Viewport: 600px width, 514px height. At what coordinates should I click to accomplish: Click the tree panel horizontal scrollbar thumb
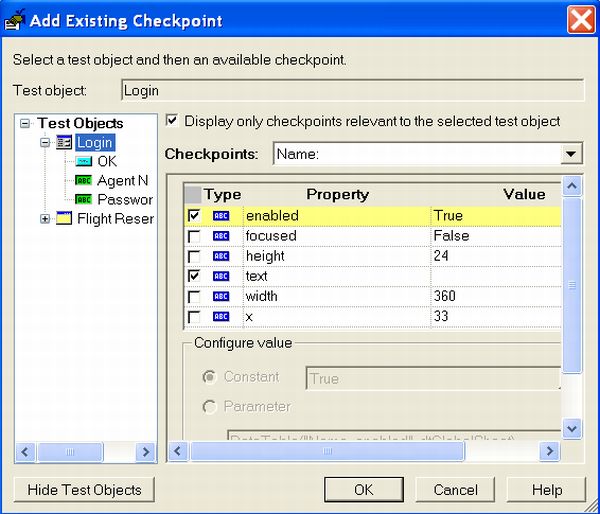(x=70, y=452)
